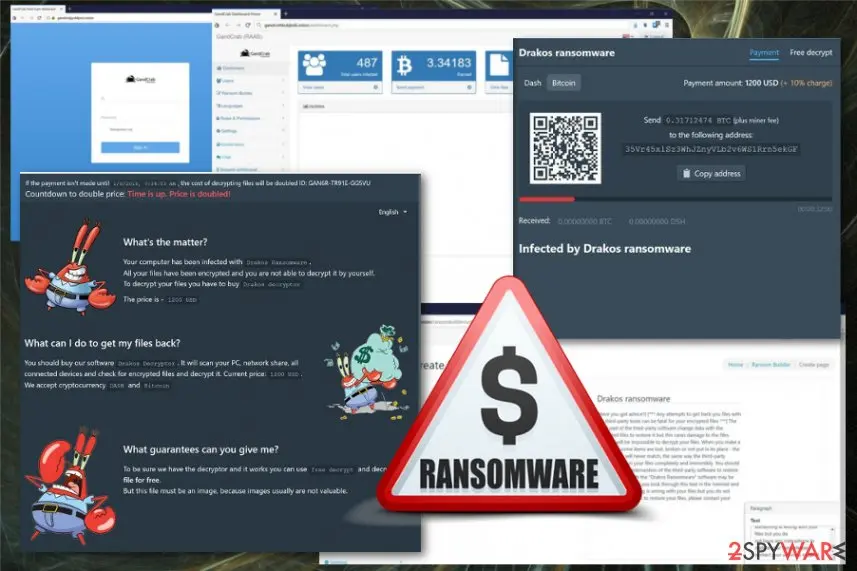The width and height of the screenshot is (857, 571).
Task: Reload the GandCrab dashboard browser page
Action: 248,25
